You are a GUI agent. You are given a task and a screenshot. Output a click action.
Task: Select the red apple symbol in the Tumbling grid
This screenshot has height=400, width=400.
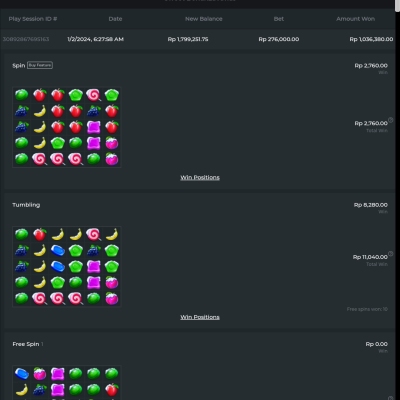tap(40, 234)
